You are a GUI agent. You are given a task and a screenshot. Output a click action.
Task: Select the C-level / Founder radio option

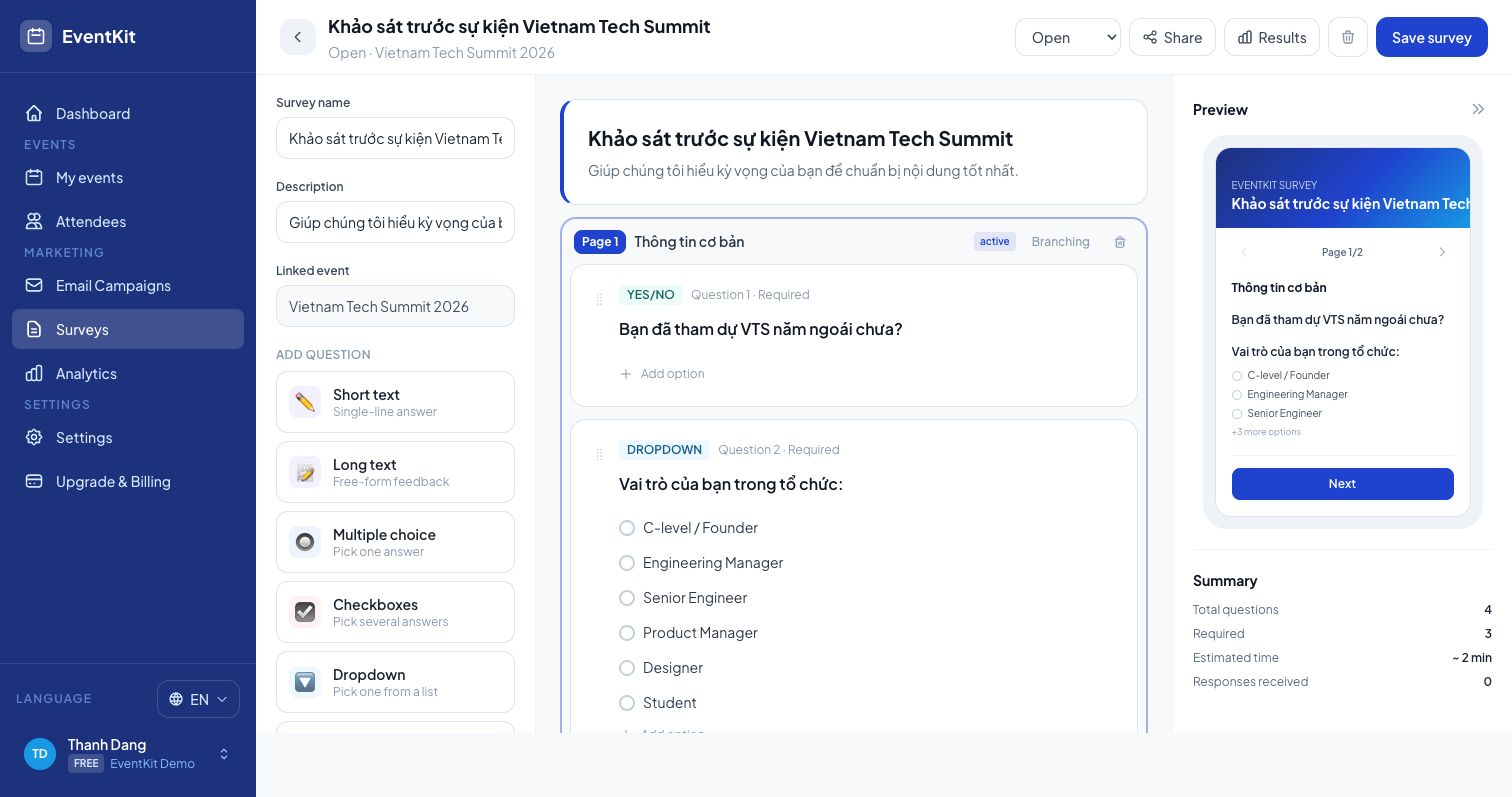point(627,528)
